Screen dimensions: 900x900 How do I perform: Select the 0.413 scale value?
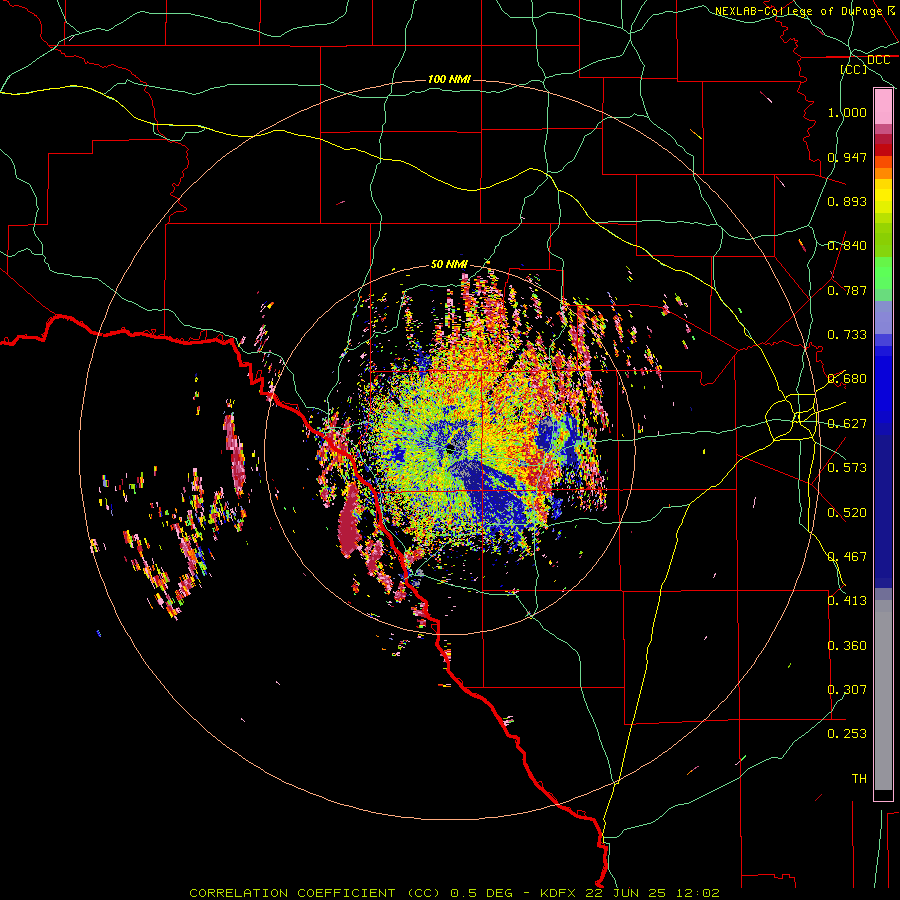[847, 601]
